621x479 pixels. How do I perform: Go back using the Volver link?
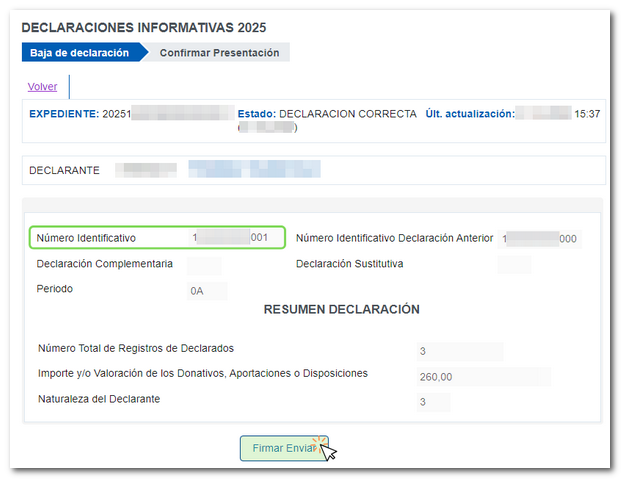tap(42, 87)
